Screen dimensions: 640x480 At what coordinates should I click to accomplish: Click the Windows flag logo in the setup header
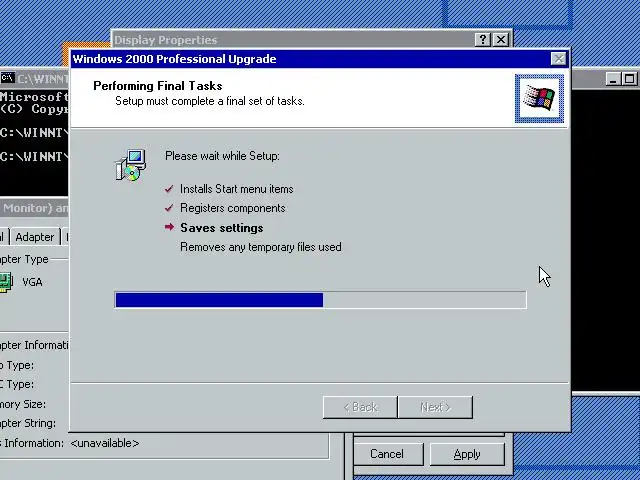coord(539,98)
